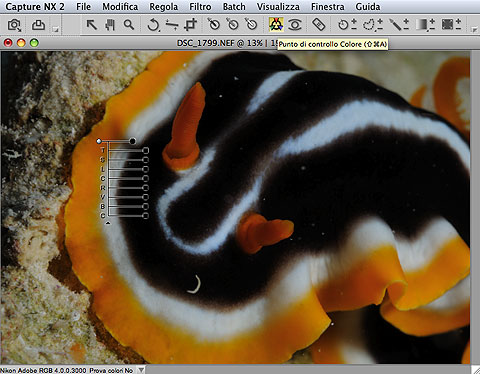Select the selection brush tool

click(399, 25)
